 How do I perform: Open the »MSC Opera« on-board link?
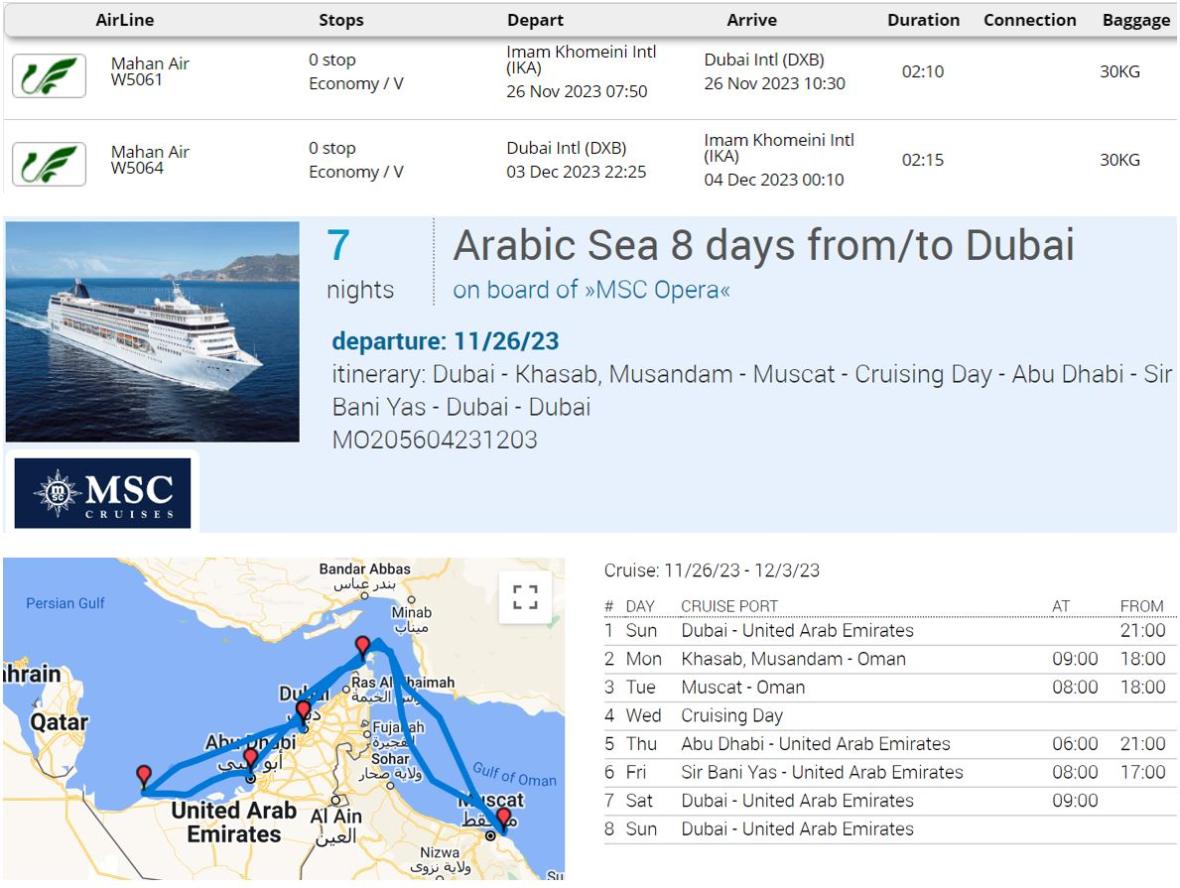(x=591, y=289)
